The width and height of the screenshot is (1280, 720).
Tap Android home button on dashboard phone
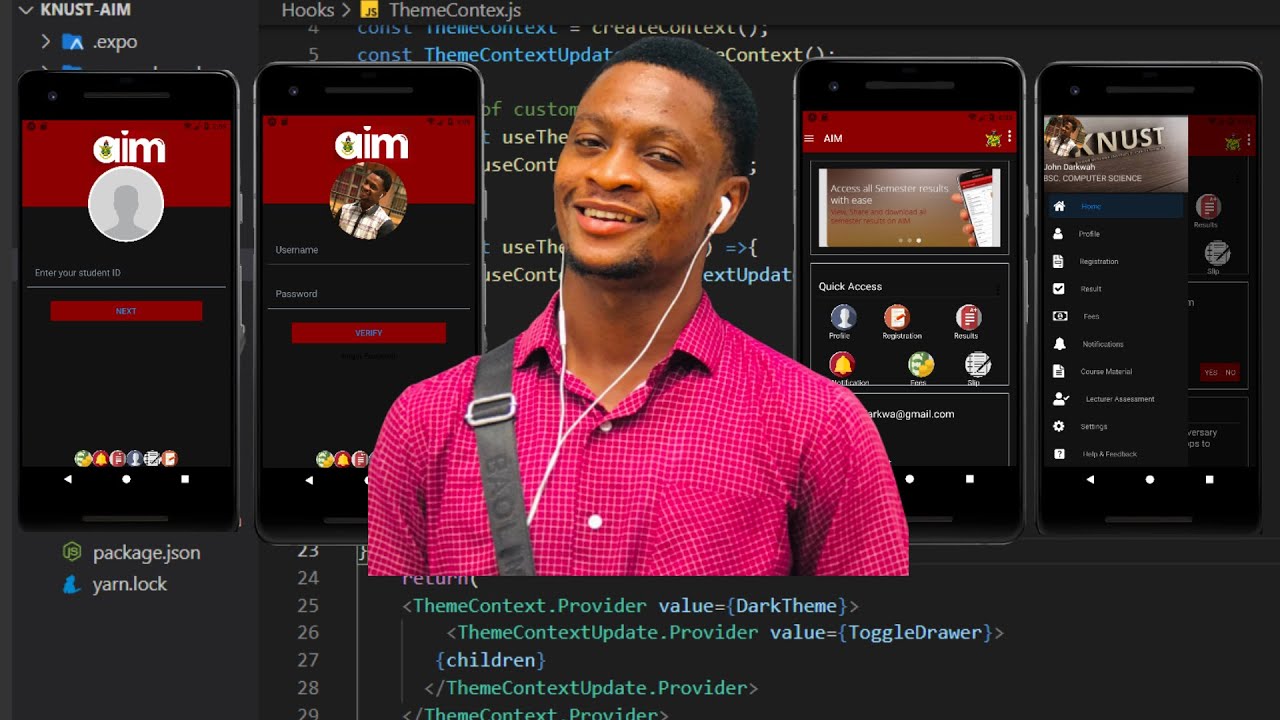[909, 480]
